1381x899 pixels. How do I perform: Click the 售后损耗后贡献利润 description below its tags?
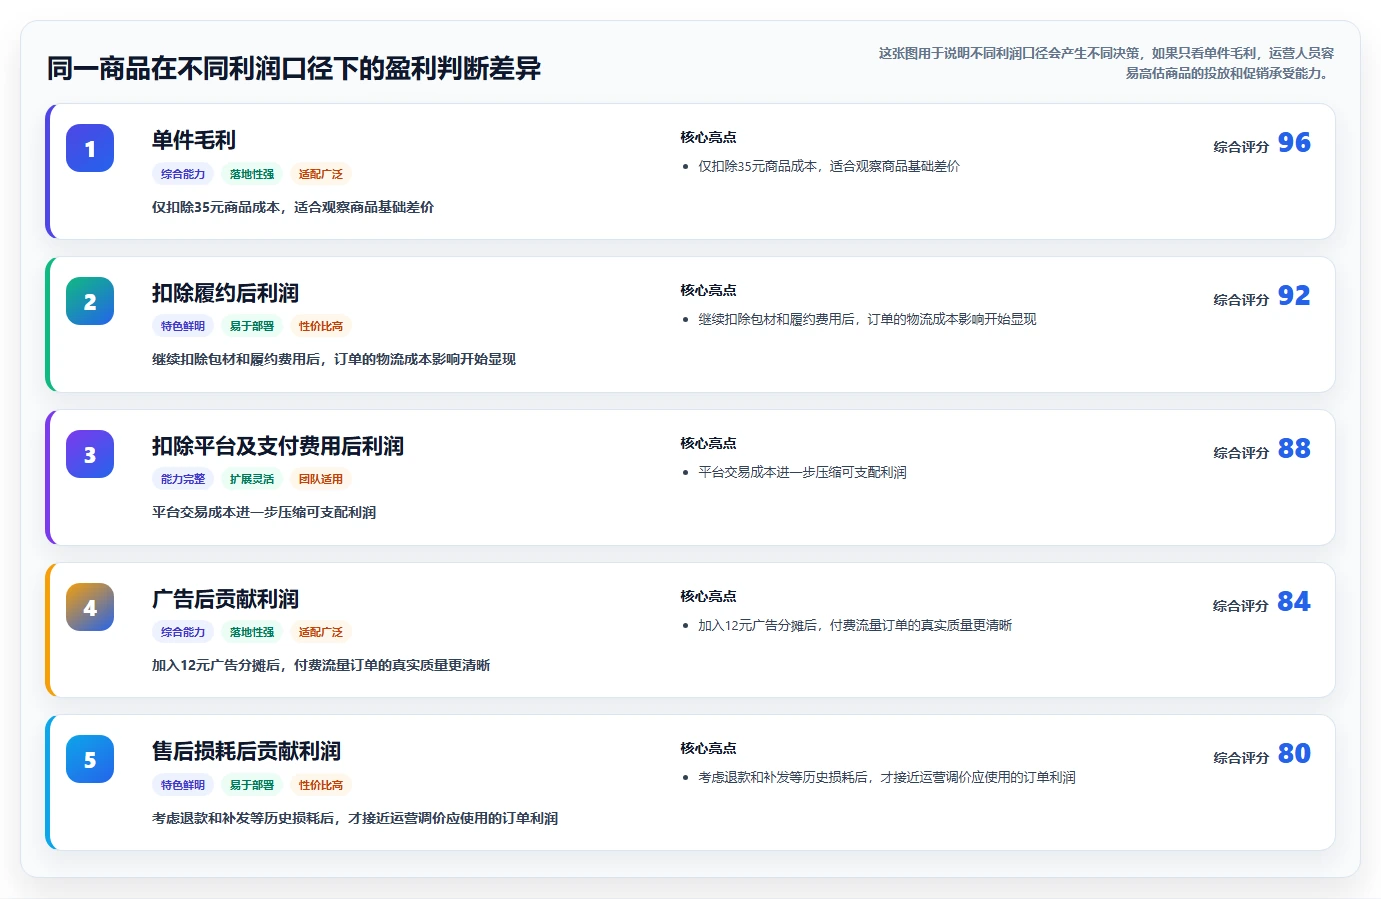(x=355, y=819)
